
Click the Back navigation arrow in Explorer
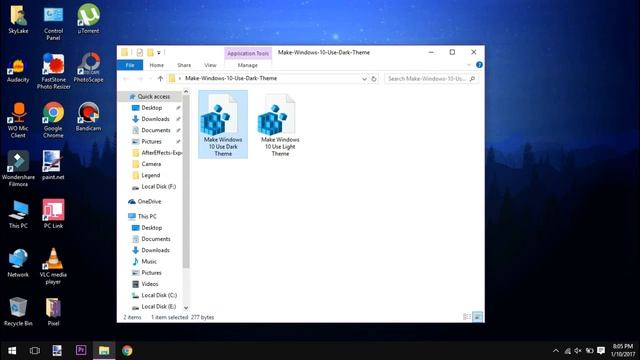126,78
